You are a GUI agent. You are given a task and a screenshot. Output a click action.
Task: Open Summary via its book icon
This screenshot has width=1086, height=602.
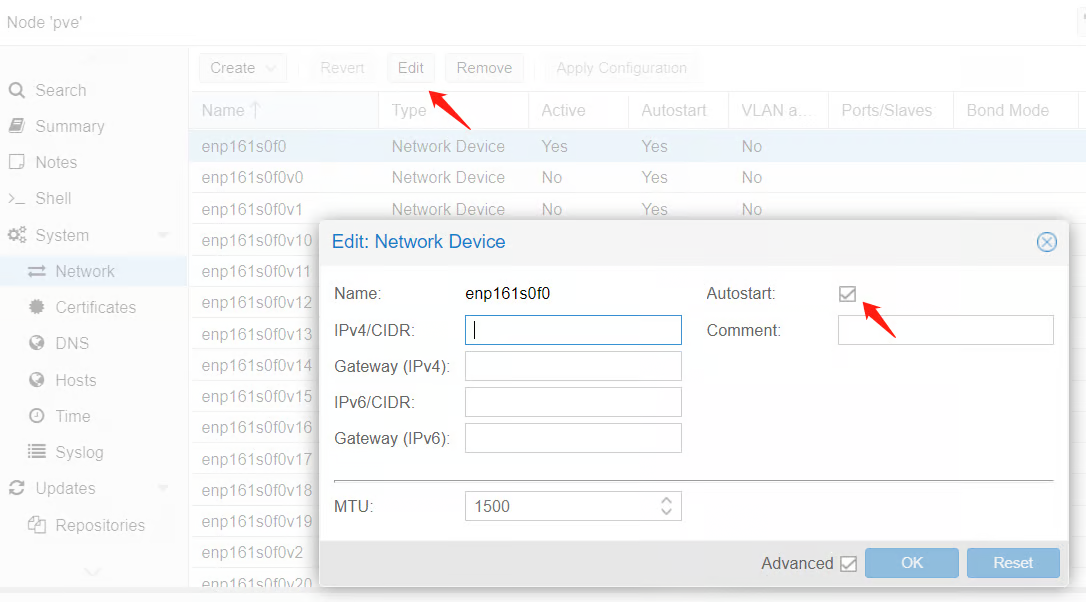pos(17,127)
